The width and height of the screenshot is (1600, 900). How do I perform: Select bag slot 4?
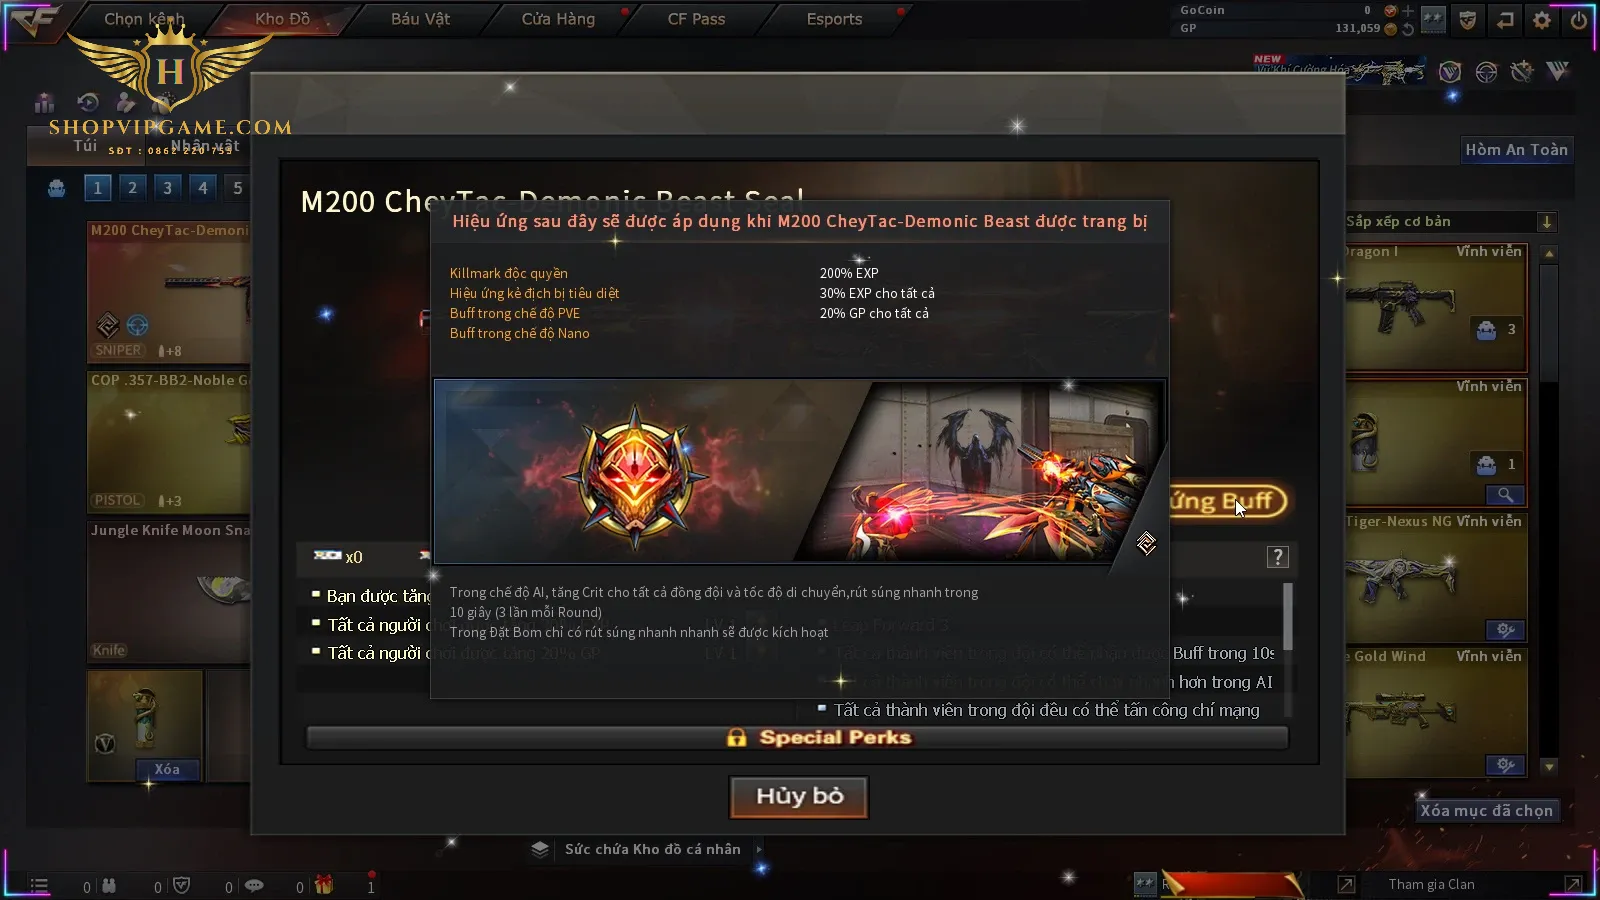coord(203,187)
